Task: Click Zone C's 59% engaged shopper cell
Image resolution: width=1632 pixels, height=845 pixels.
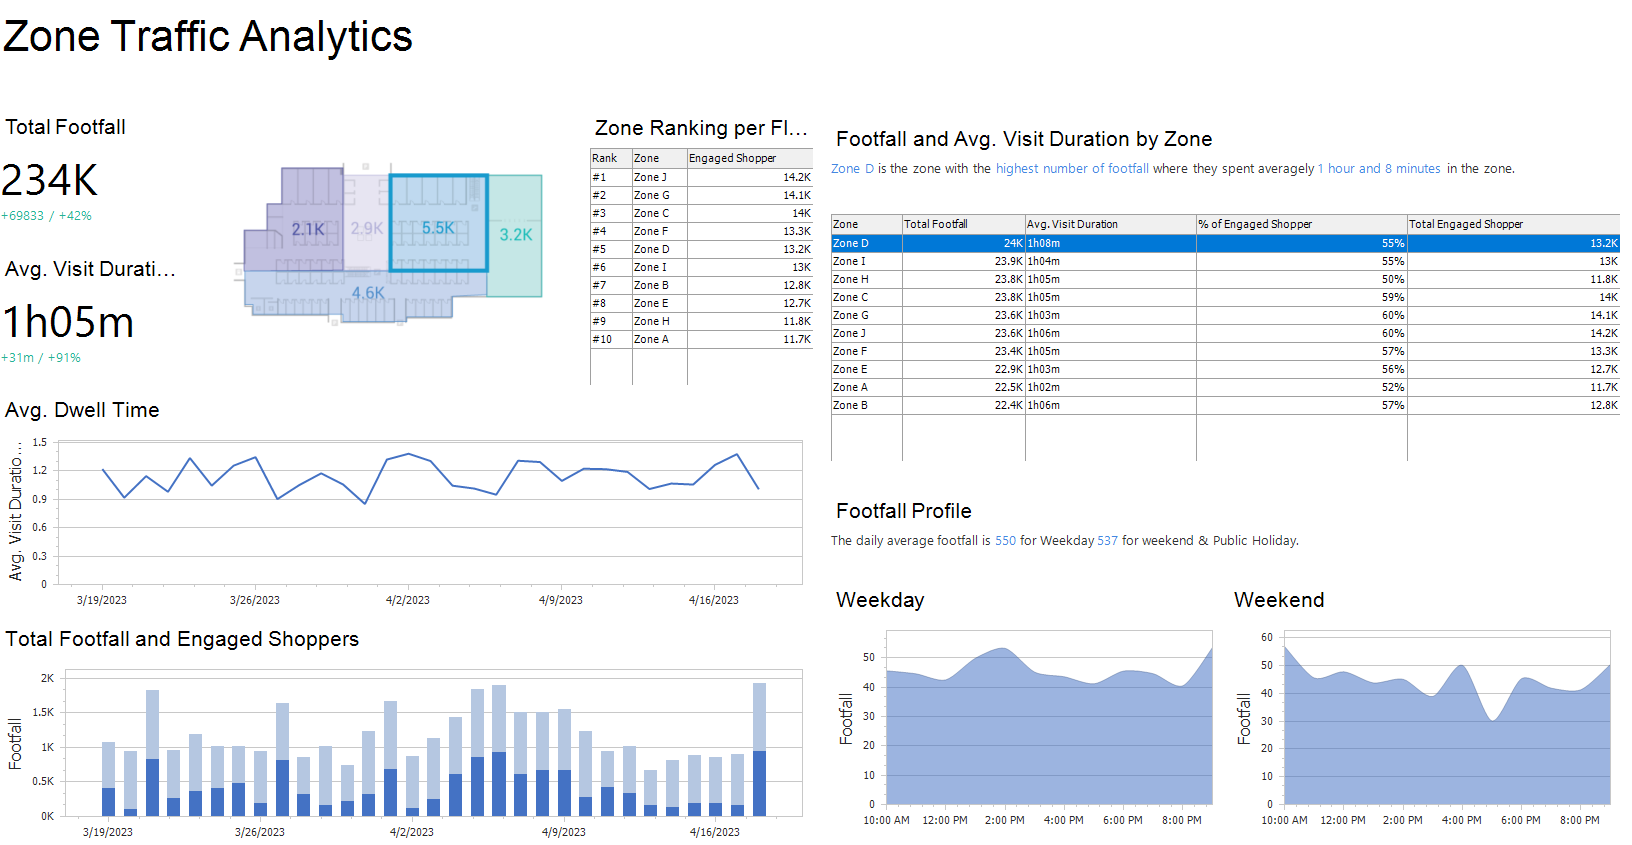Action: tap(1301, 297)
